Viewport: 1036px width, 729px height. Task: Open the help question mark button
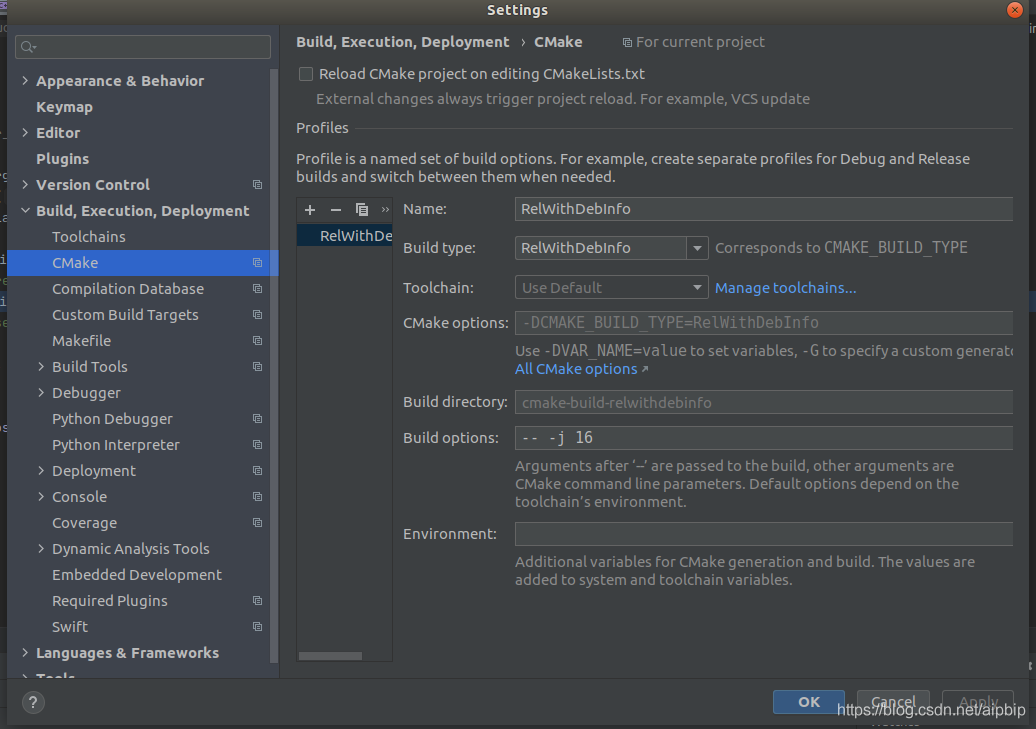(x=33, y=702)
